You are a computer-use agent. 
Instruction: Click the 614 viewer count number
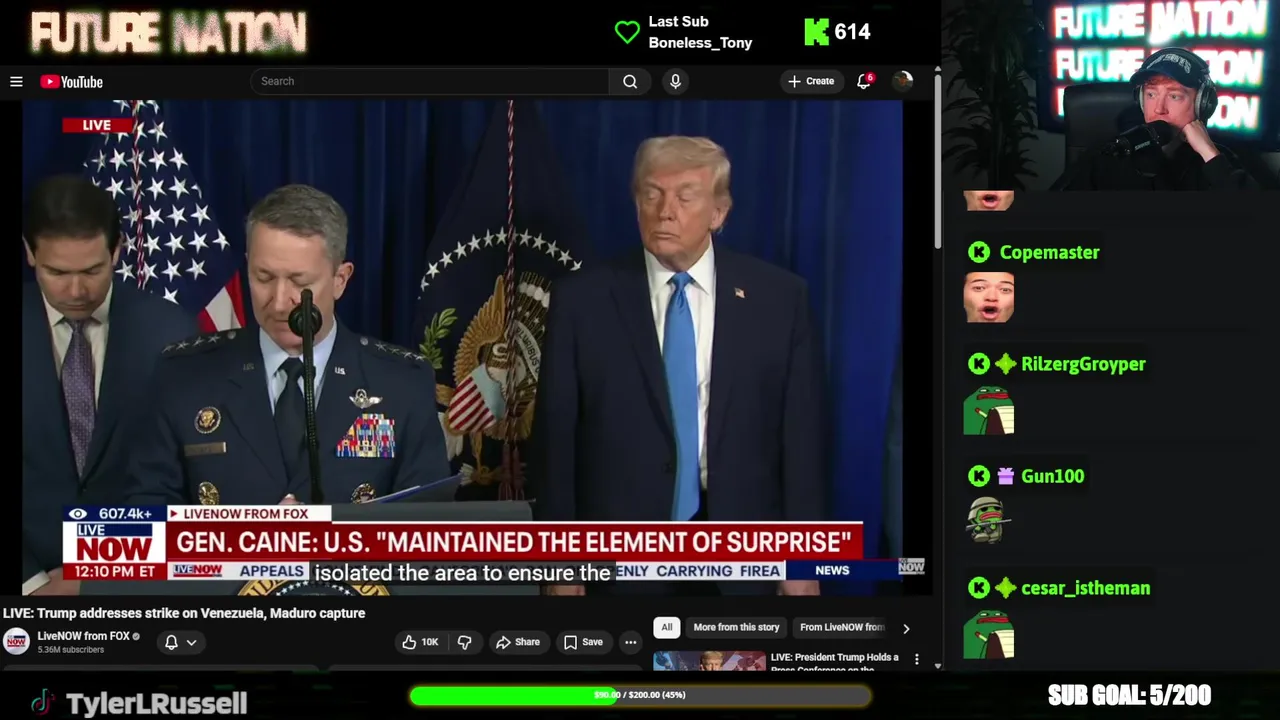point(852,32)
